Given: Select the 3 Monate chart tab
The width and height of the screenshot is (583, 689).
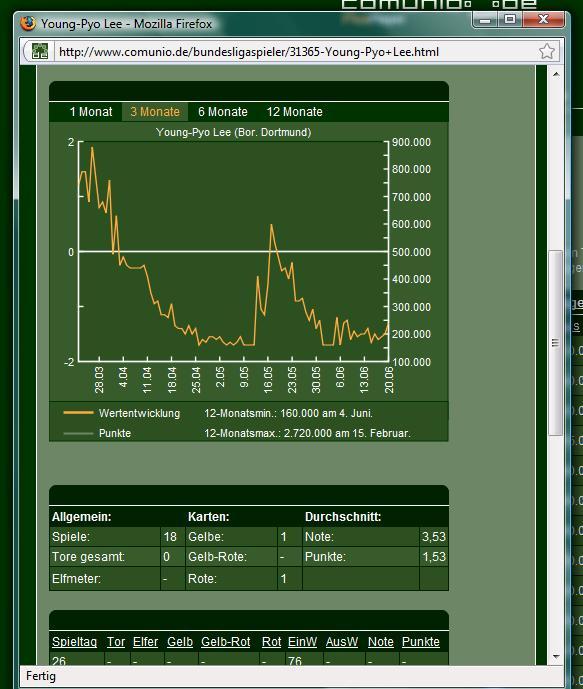Looking at the screenshot, I should (x=155, y=112).
